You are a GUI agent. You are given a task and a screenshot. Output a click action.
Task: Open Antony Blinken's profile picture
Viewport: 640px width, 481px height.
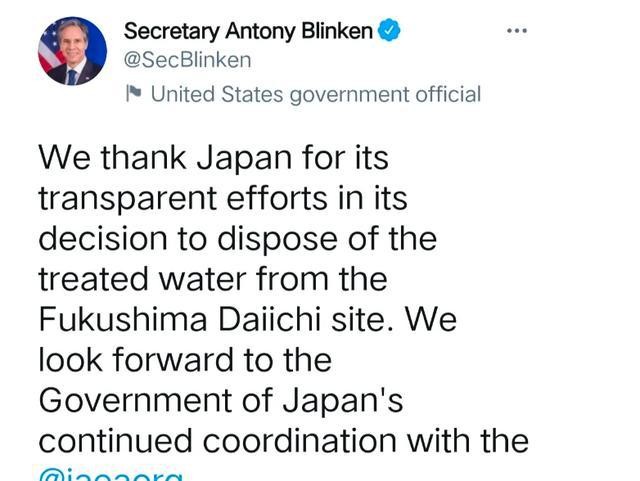(x=72, y=51)
